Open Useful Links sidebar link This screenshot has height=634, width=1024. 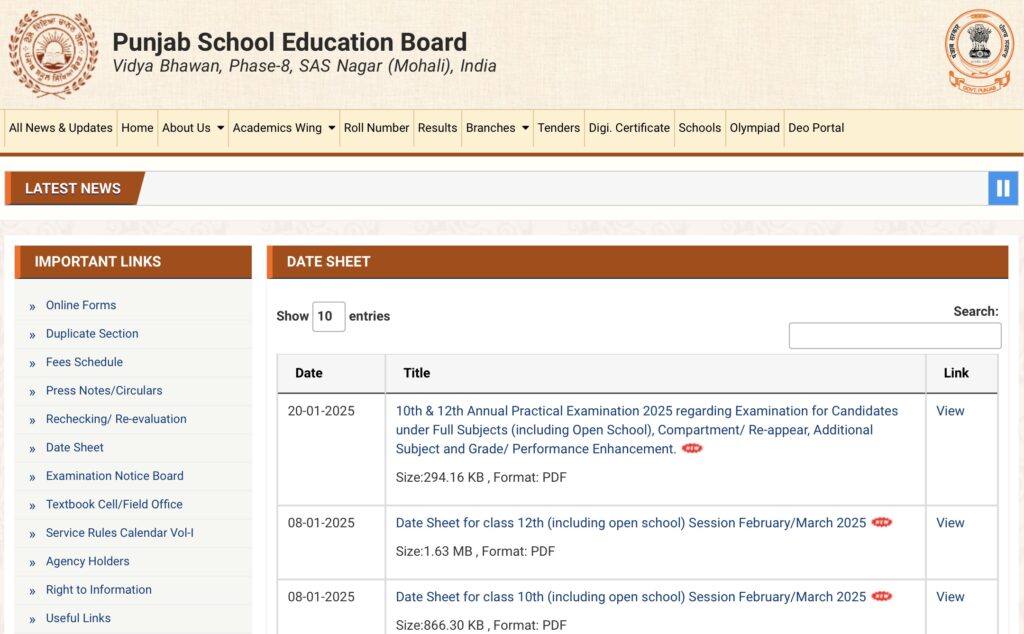click(x=78, y=618)
